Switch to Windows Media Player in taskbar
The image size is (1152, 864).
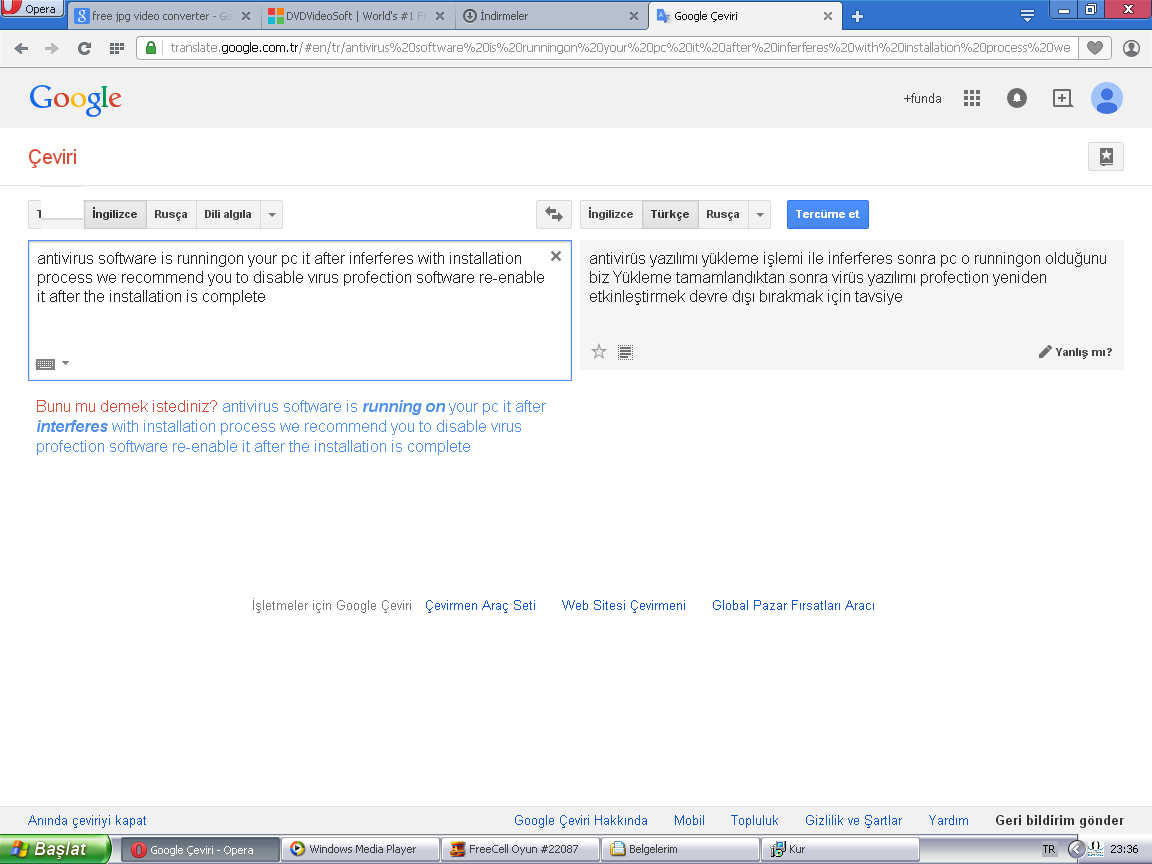tap(361, 849)
